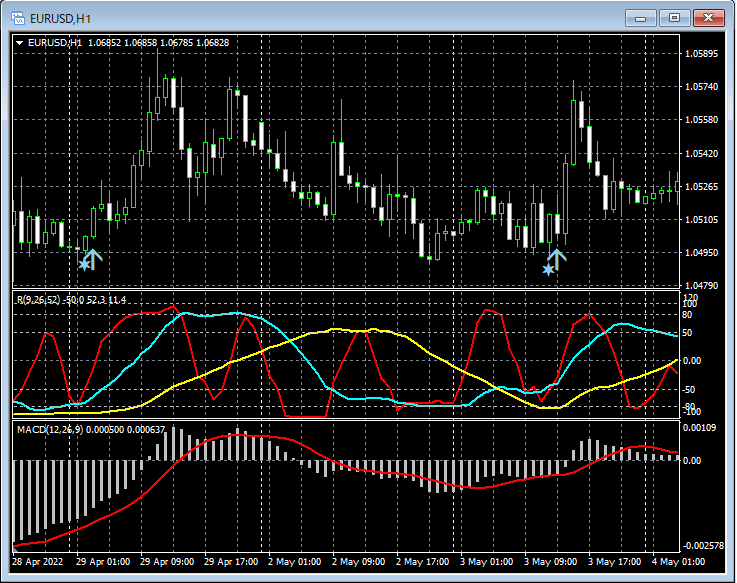Click the EURUSD,H1 title bar text
The height and width of the screenshot is (583, 737).
click(62, 17)
